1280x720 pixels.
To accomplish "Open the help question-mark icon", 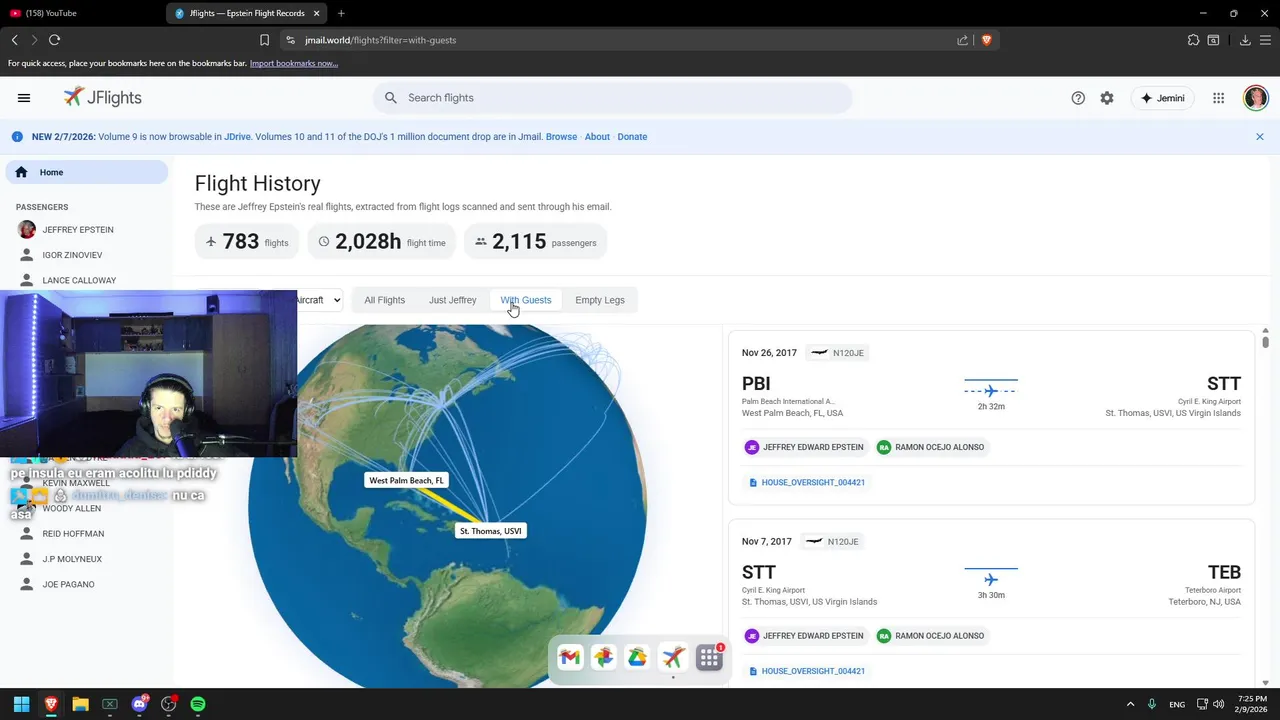I will point(1078,98).
